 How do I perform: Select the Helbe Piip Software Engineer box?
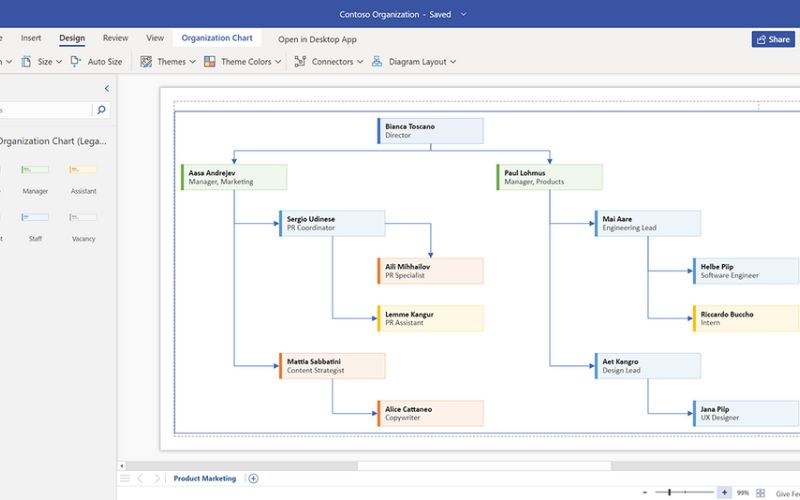coord(746,271)
